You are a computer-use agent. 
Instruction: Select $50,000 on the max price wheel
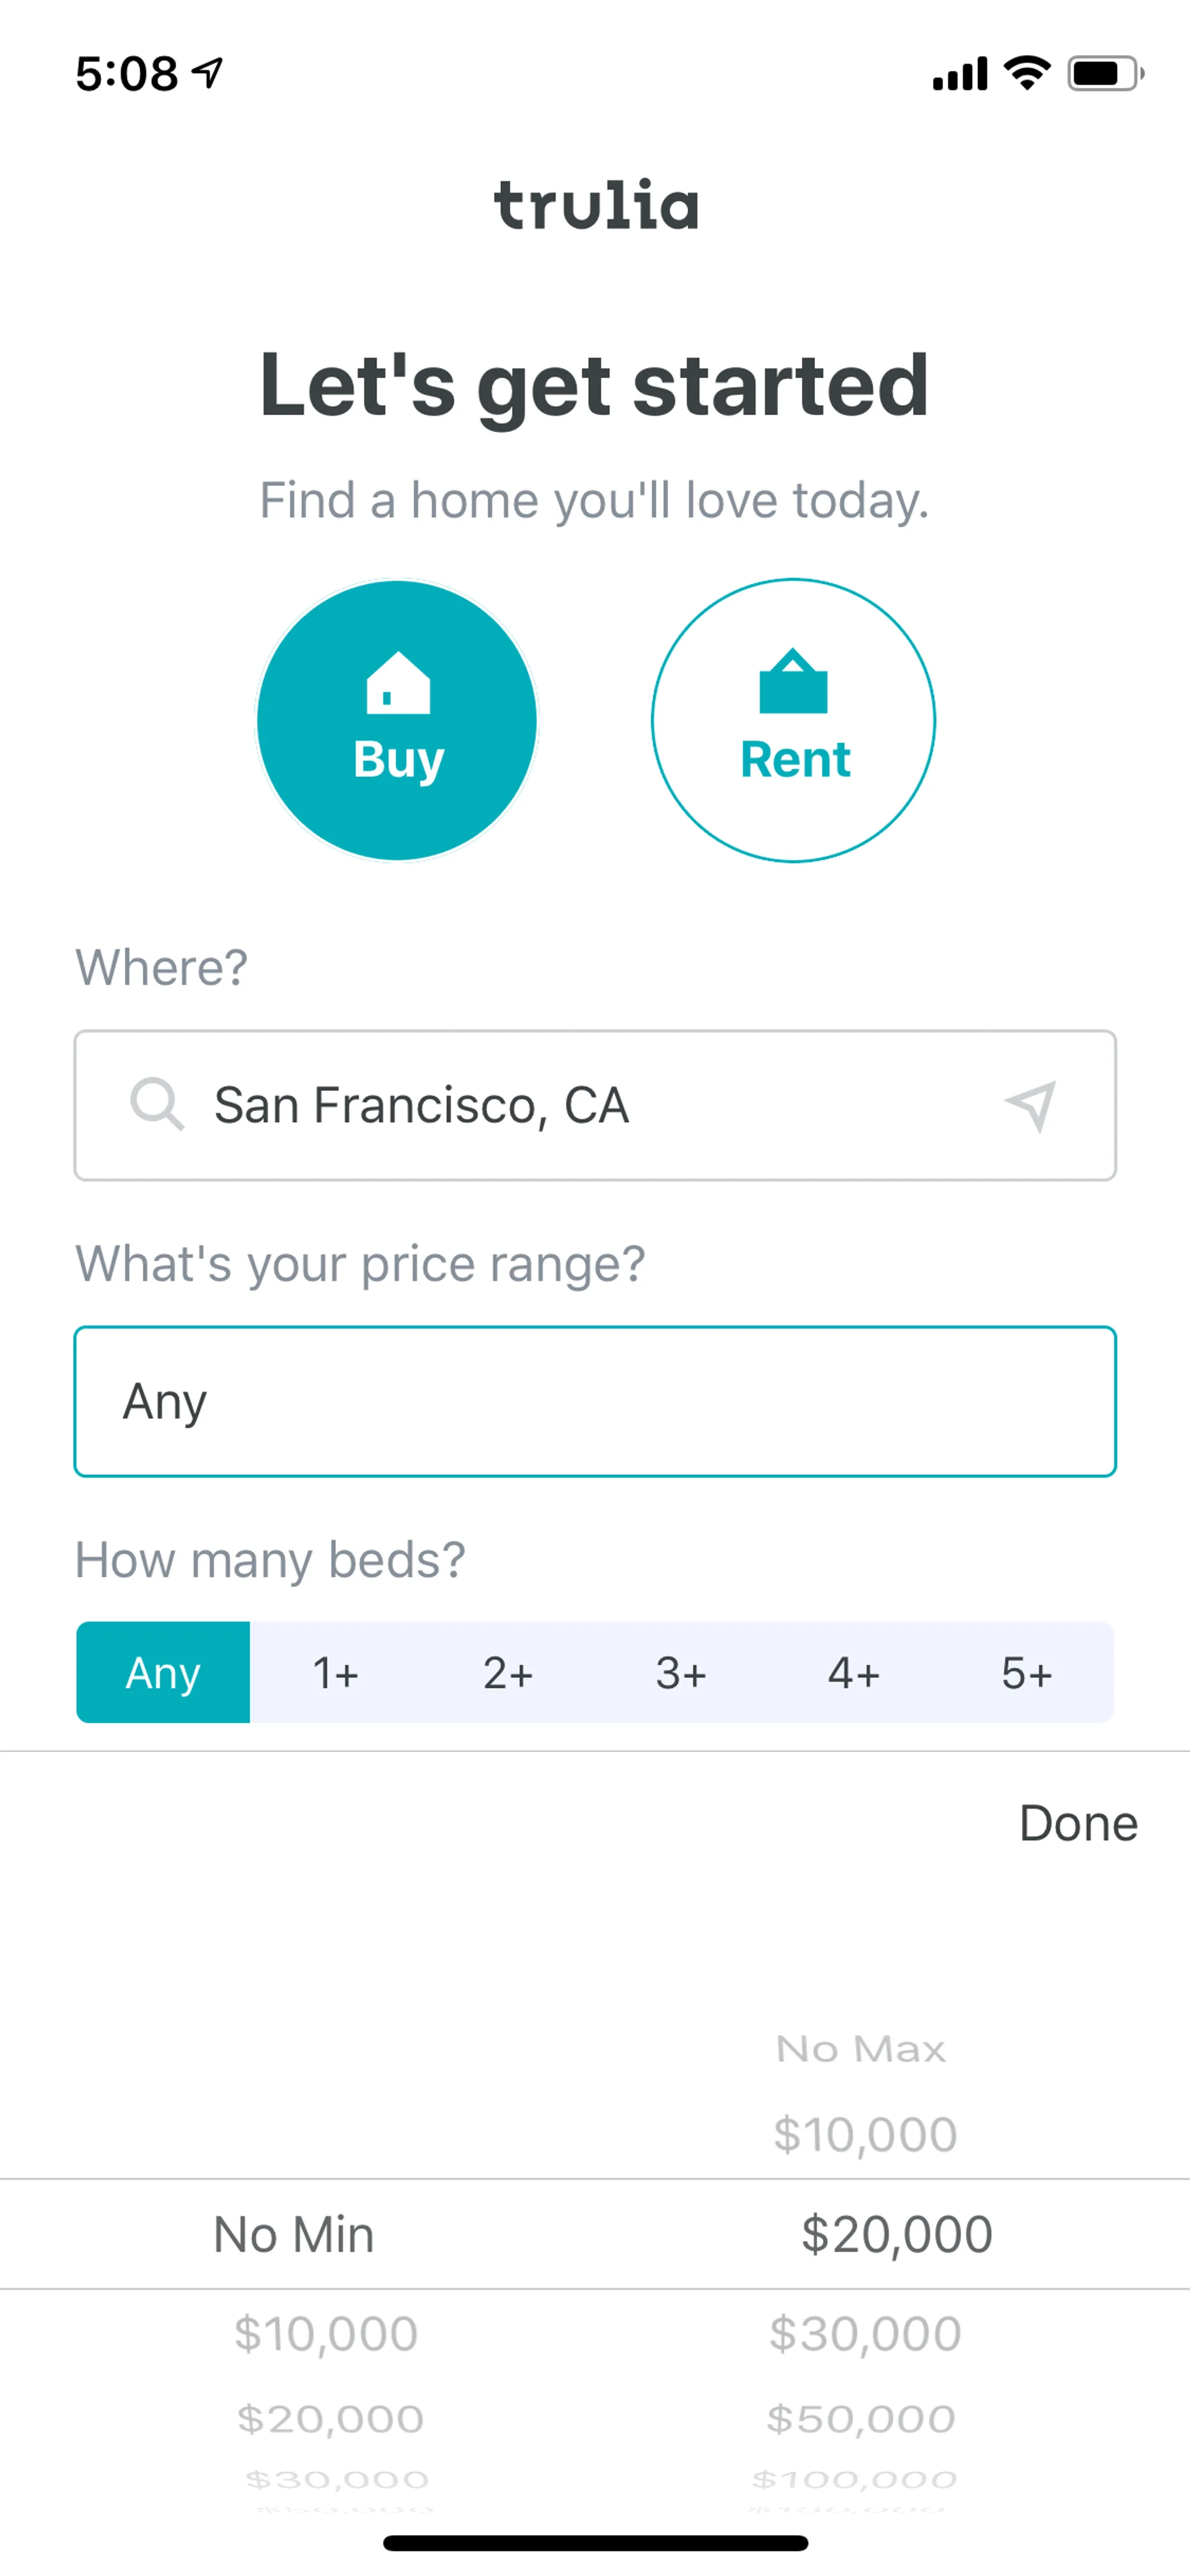(x=861, y=2419)
